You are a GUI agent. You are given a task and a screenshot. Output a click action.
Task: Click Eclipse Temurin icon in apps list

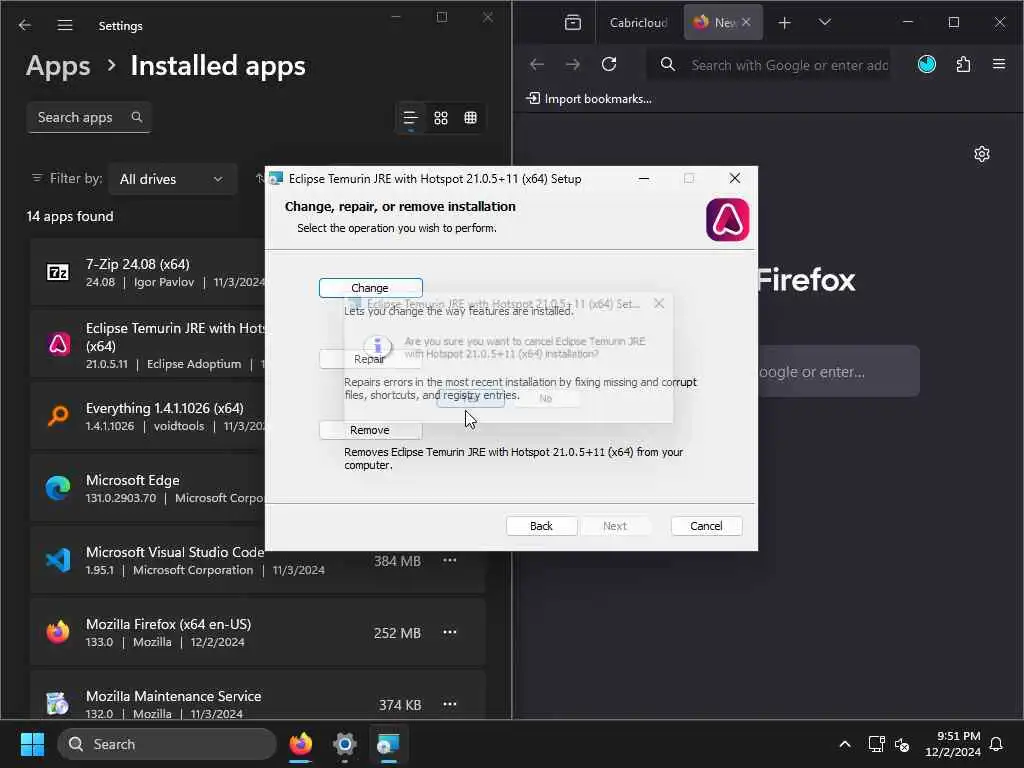[59, 344]
